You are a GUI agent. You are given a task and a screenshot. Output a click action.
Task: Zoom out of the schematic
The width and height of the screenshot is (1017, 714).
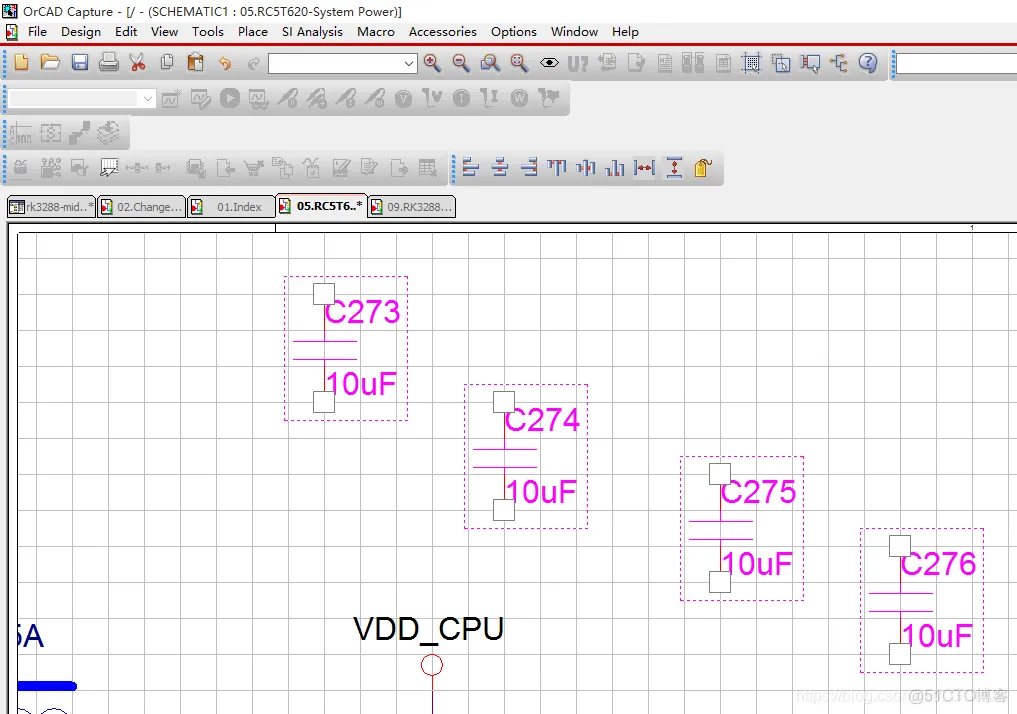461,62
